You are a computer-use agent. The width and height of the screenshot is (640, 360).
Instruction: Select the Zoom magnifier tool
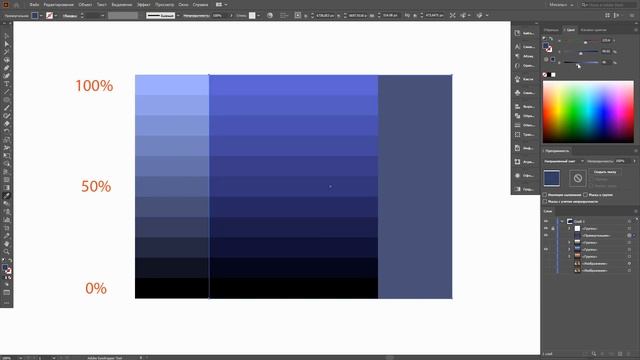click(7, 251)
